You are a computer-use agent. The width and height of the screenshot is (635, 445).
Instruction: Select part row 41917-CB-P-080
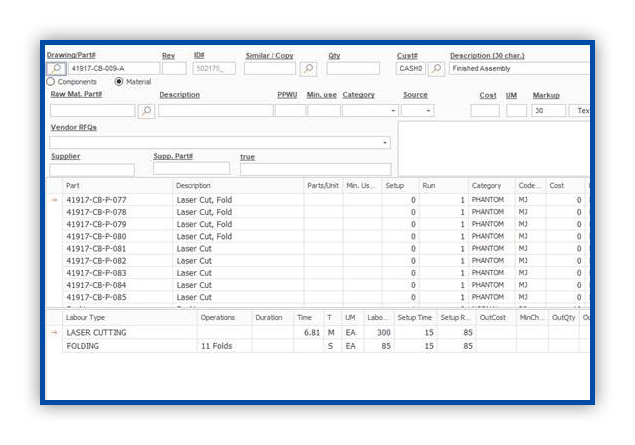[318, 236]
